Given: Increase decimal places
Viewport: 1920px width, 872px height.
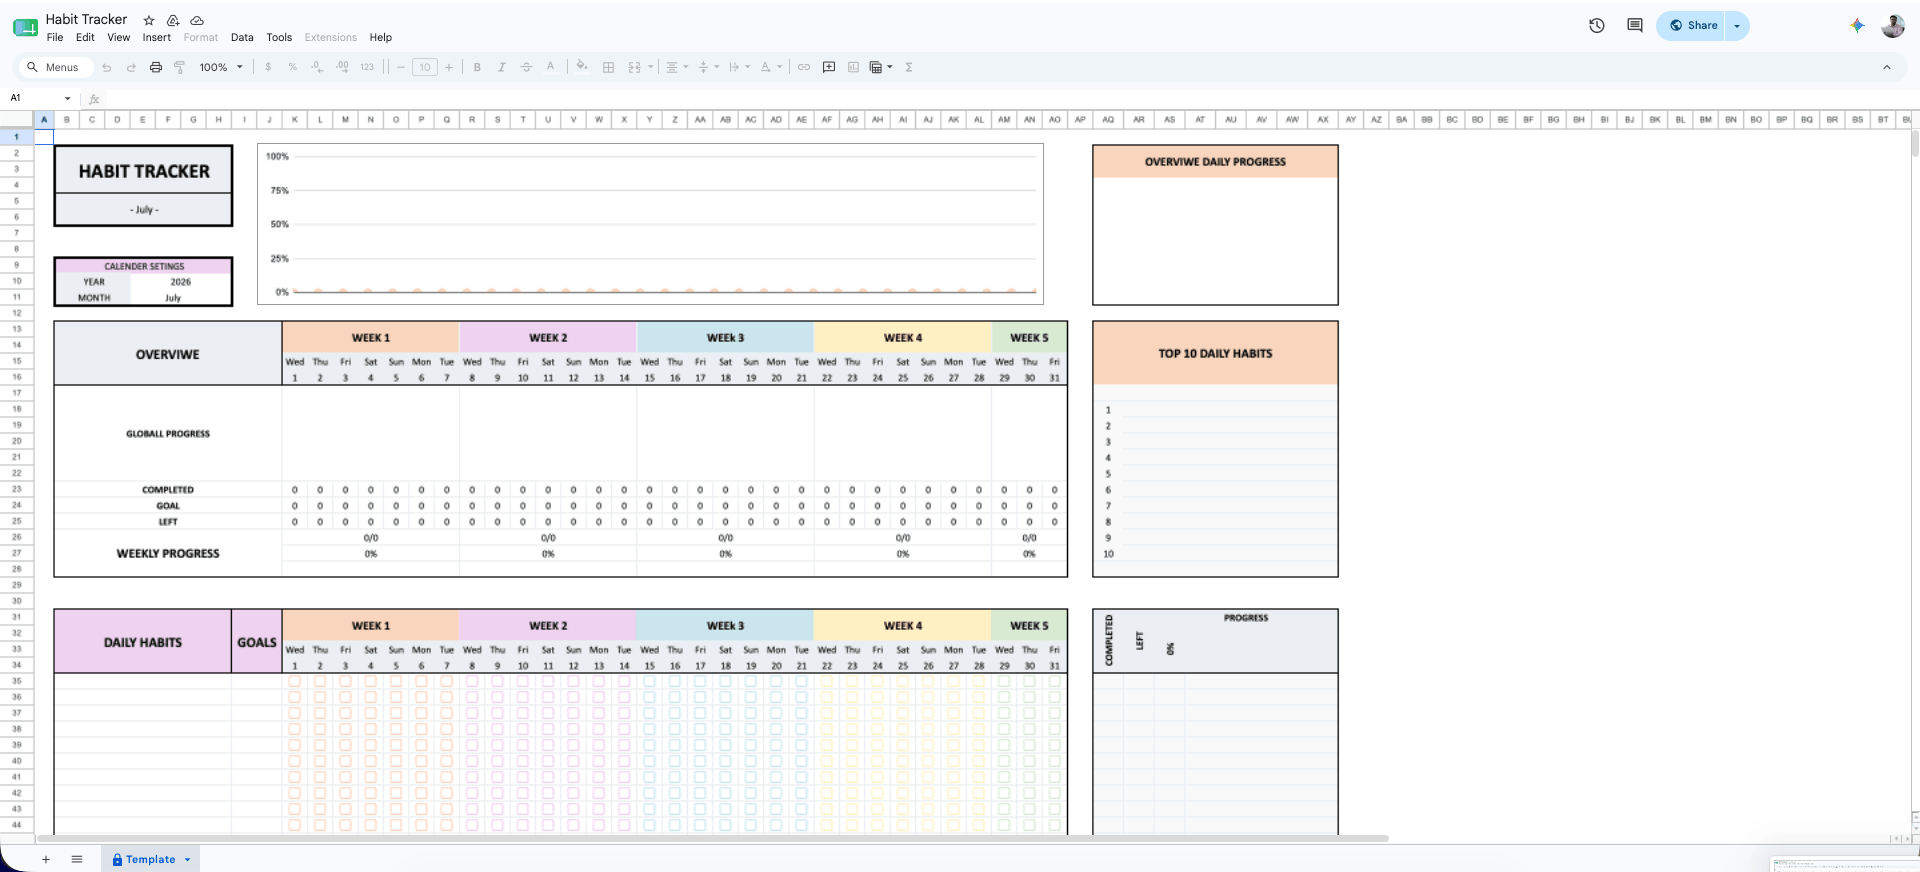Looking at the screenshot, I should point(342,67).
